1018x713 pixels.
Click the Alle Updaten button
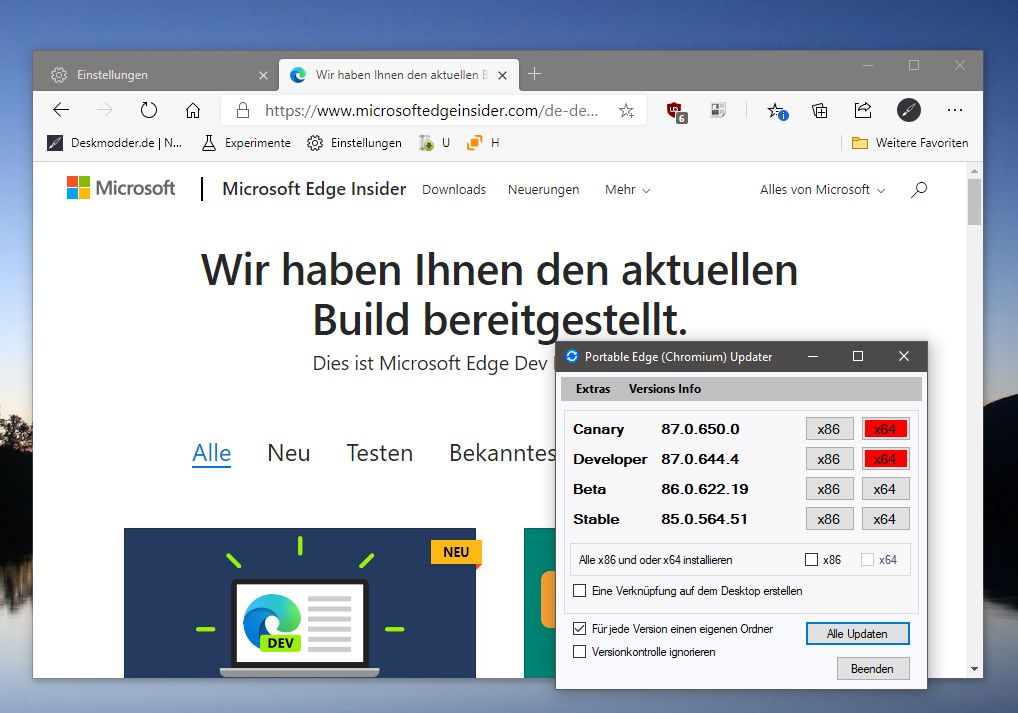pyautogui.click(x=857, y=634)
